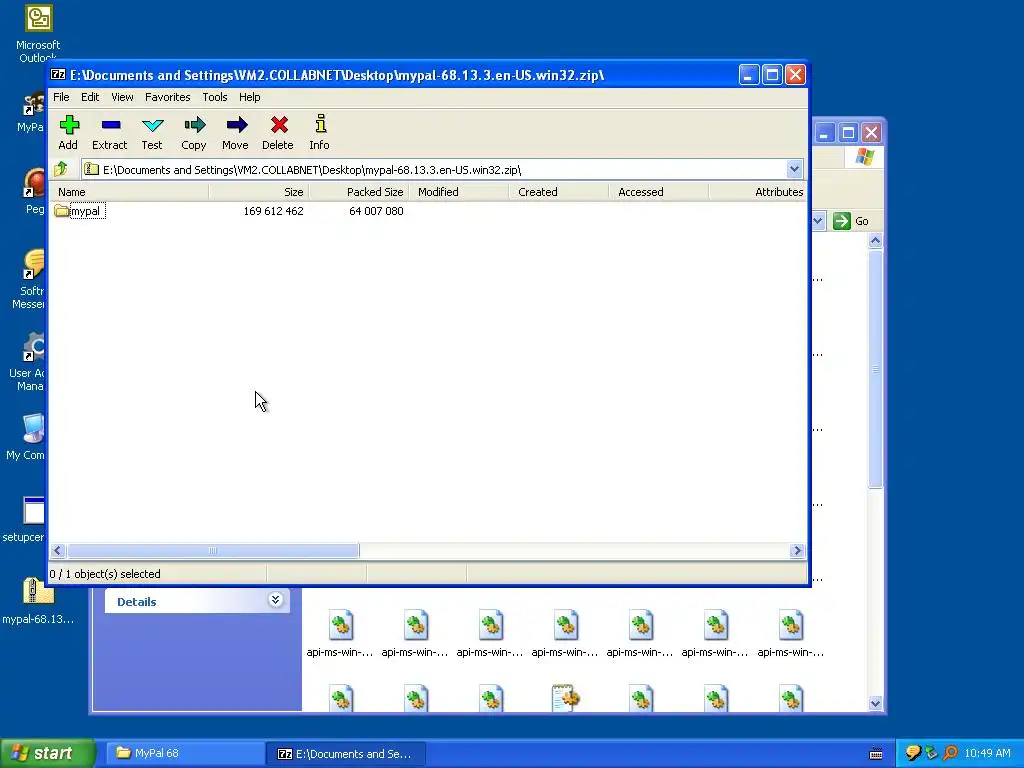This screenshot has height=768, width=1024.
Task: Open the Tools menu
Action: pyautogui.click(x=215, y=97)
